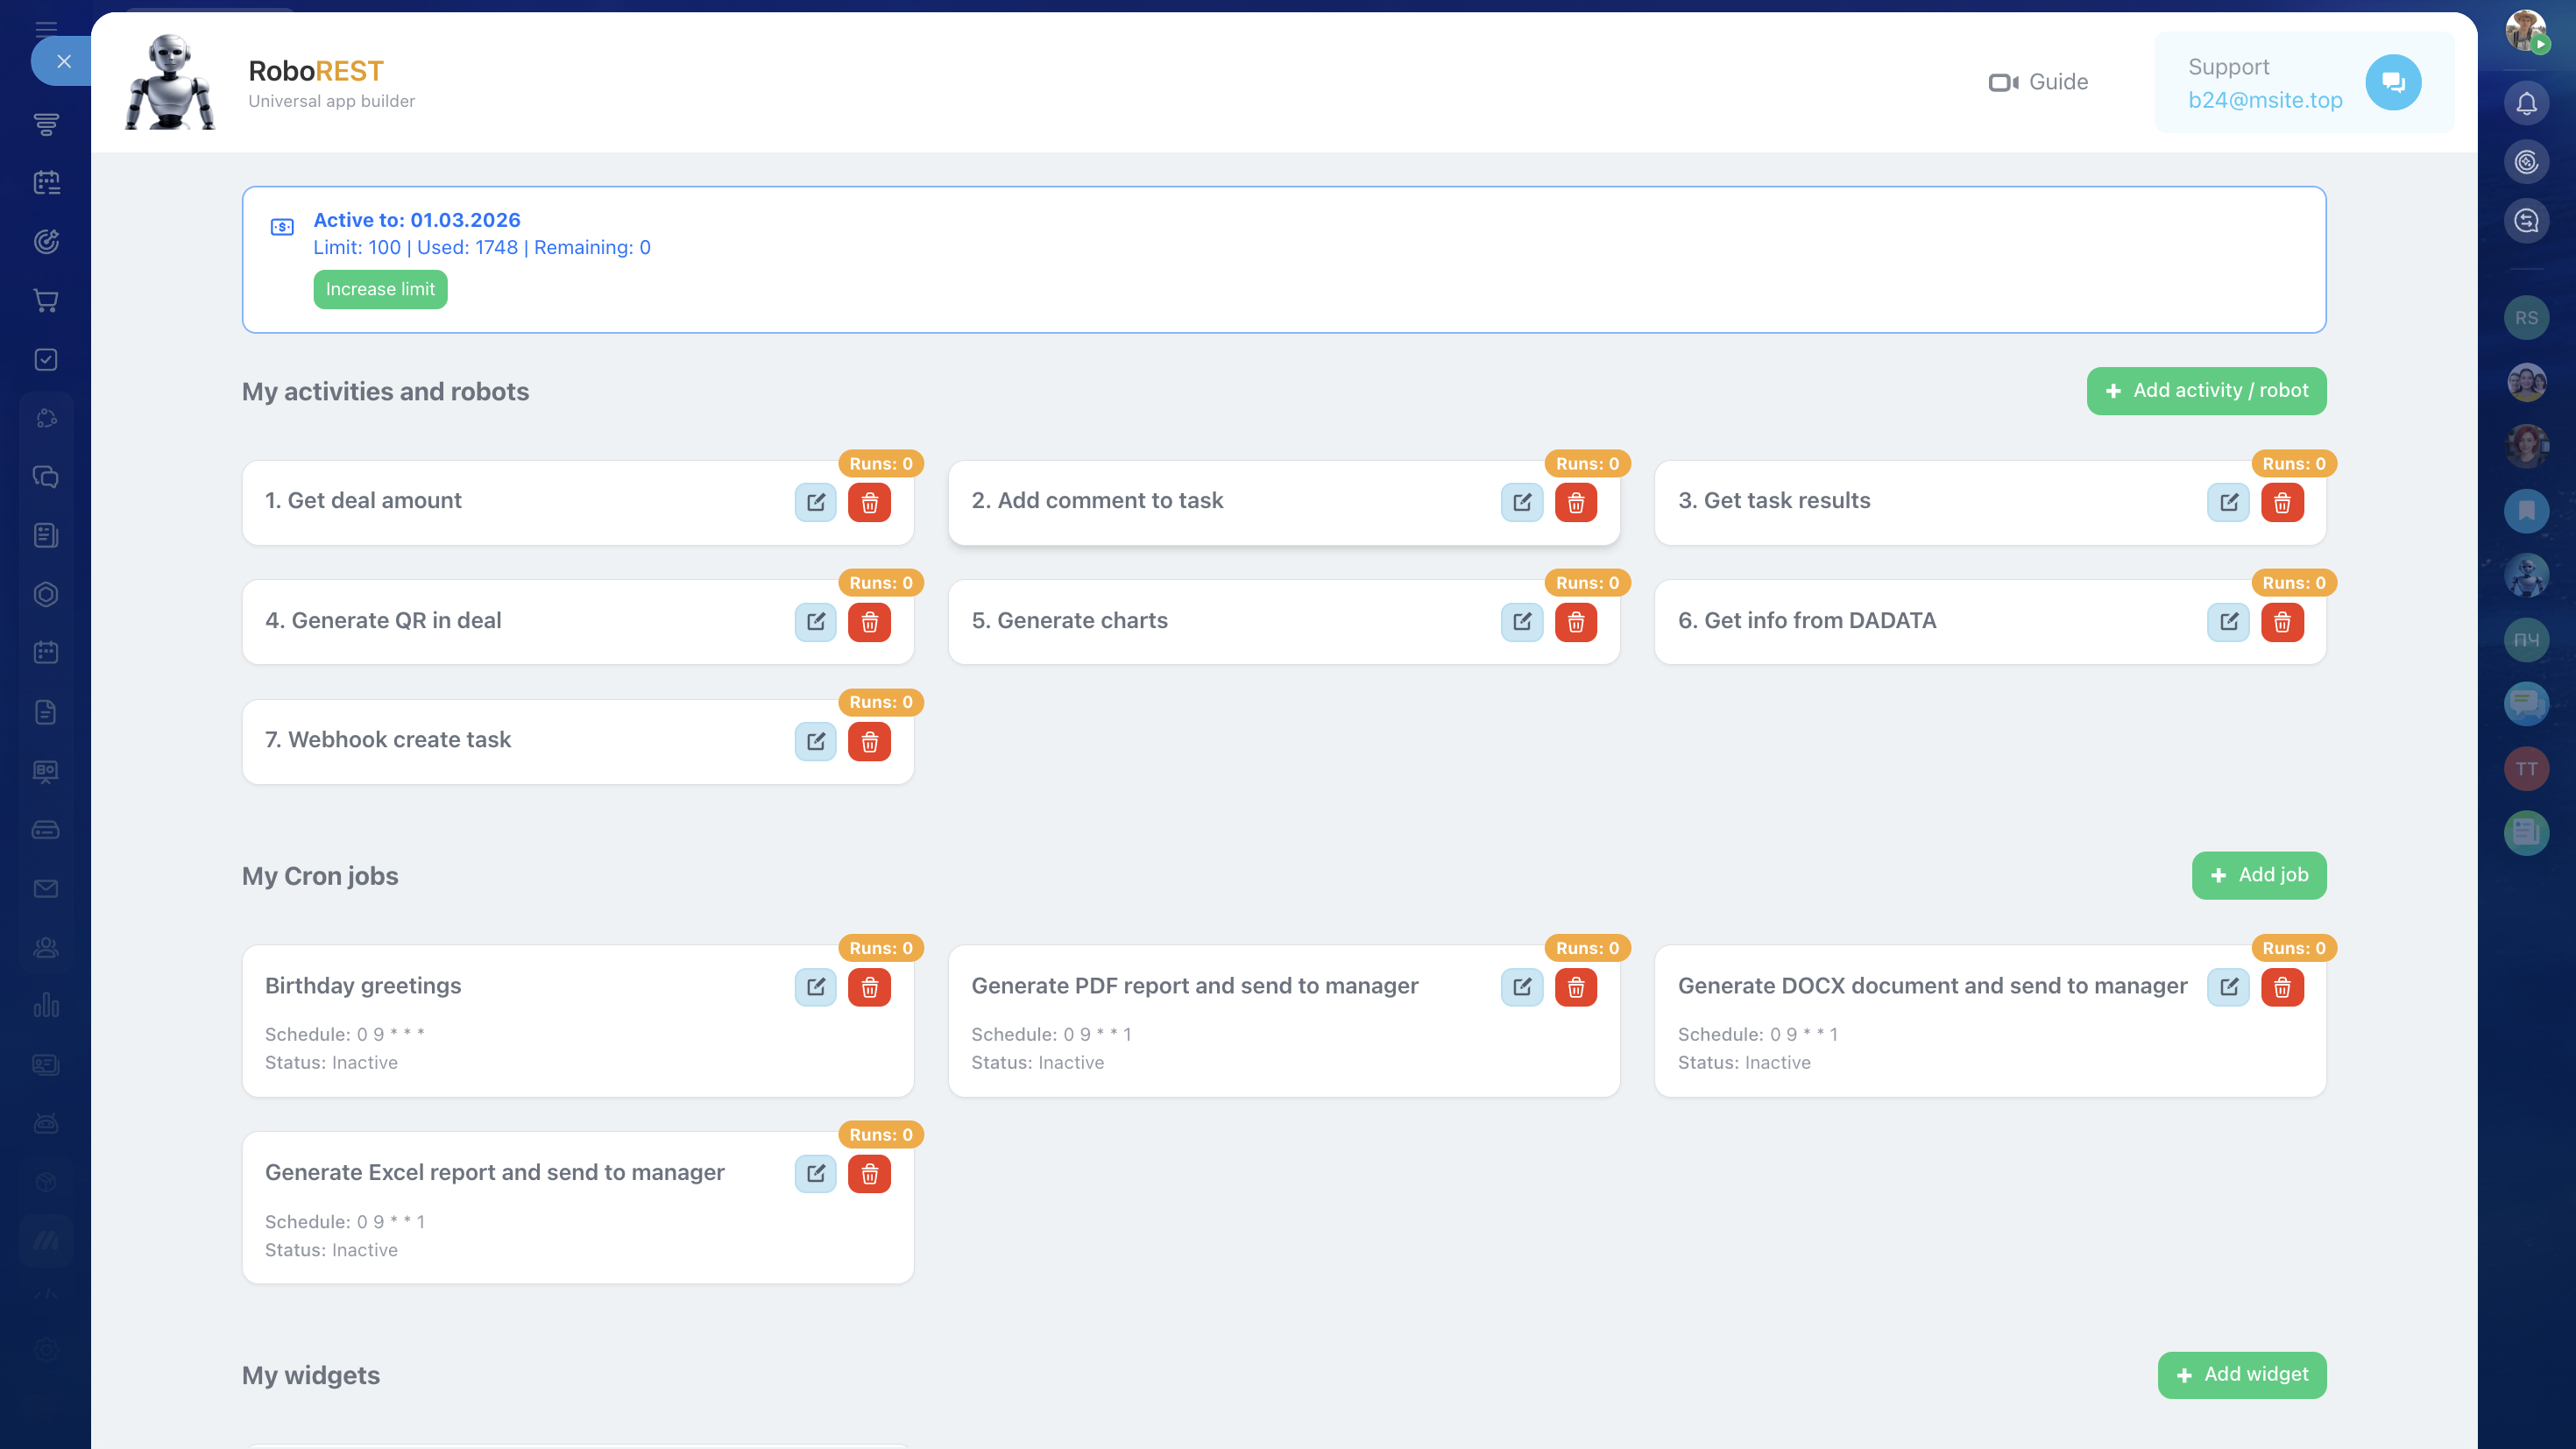Screen dimensions: 2576x1449
Task: Click the b24@msite.top support email
Action: pos(2265,100)
